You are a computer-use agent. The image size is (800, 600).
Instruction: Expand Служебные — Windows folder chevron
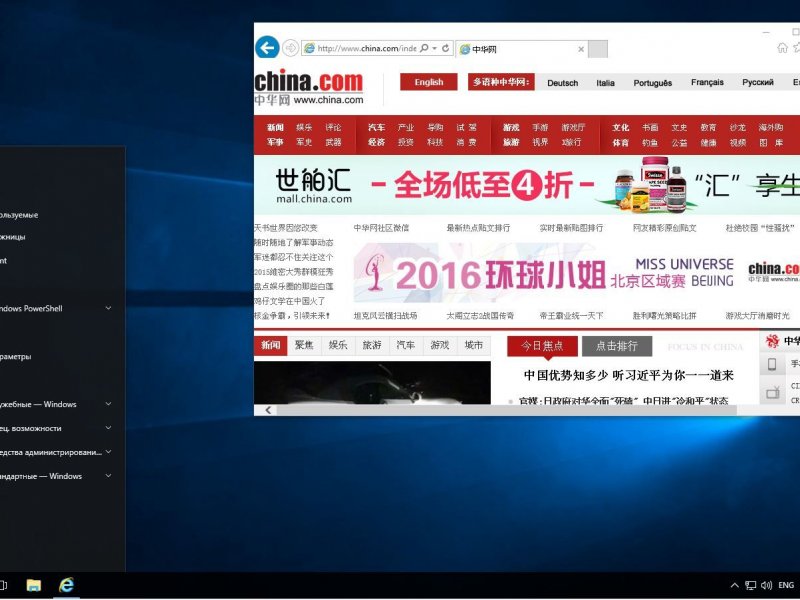[108, 404]
